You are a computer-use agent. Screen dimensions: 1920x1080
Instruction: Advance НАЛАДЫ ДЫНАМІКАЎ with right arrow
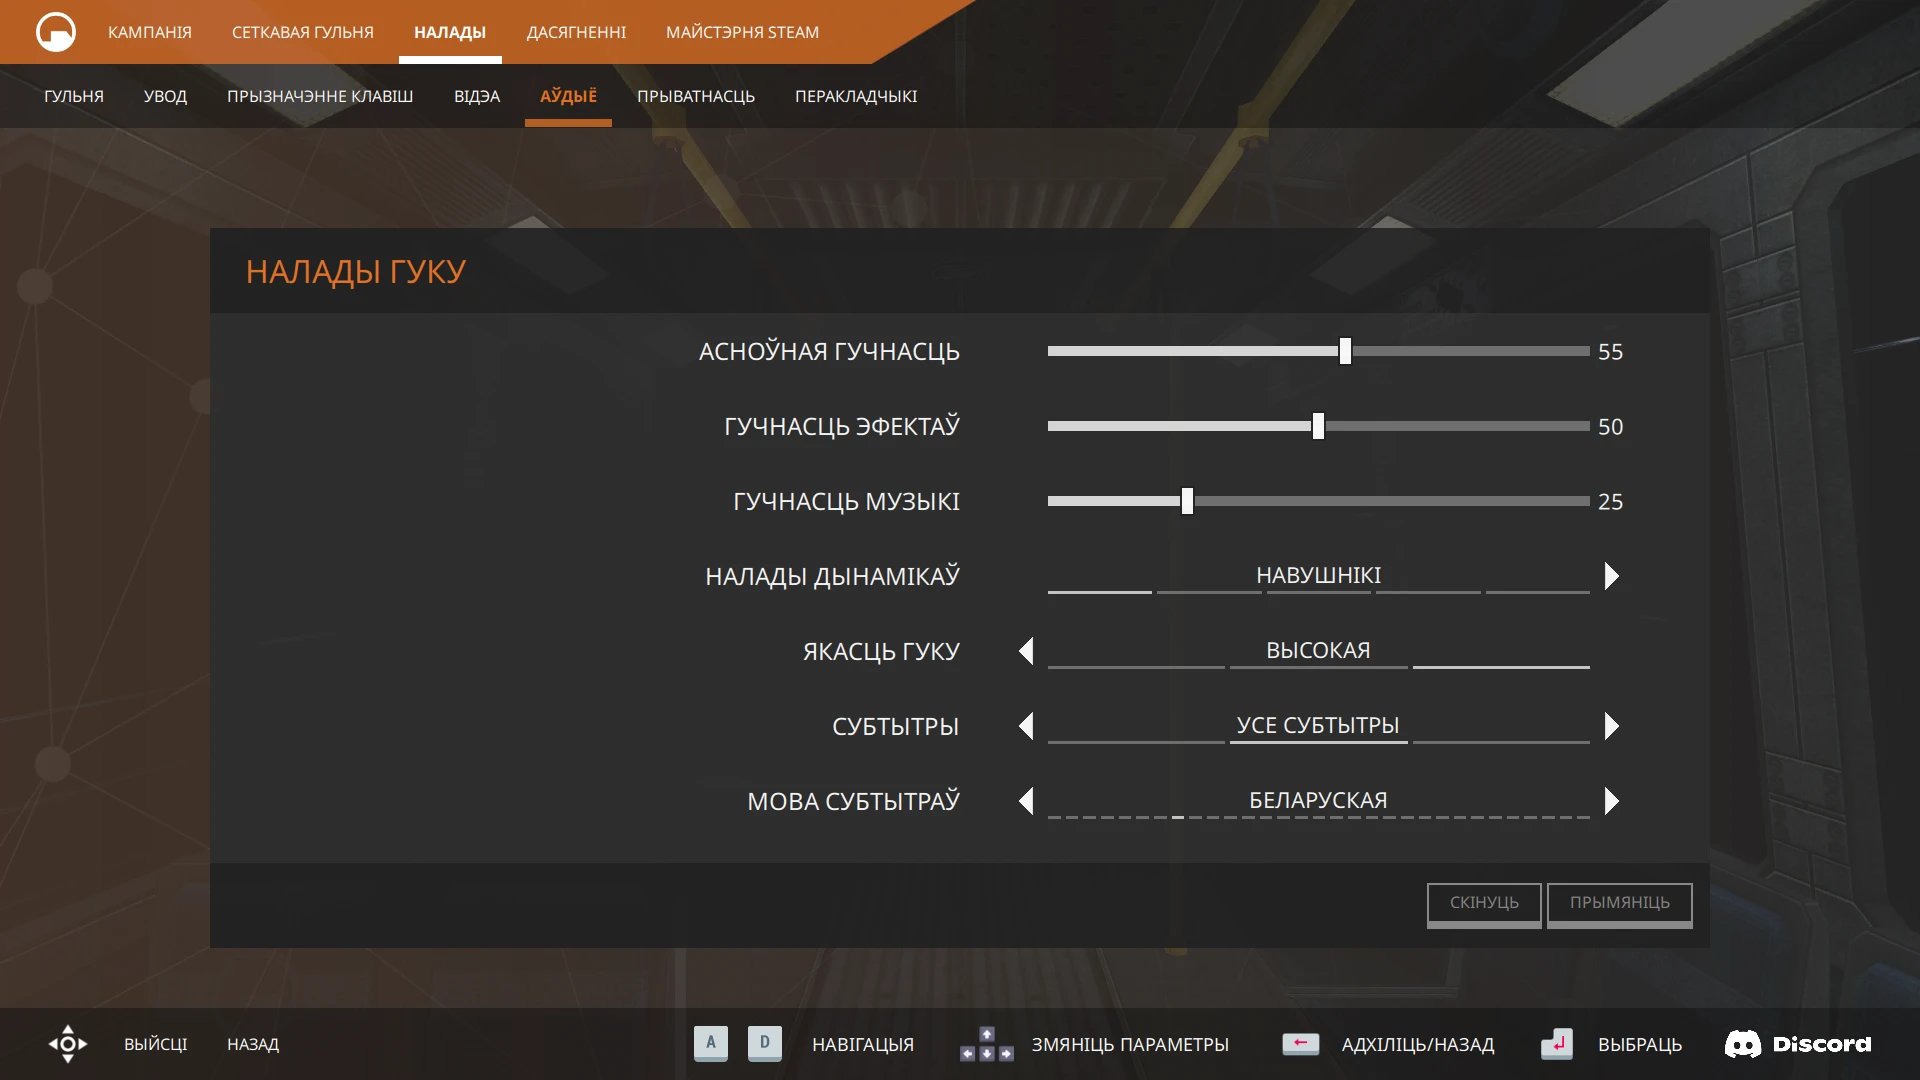pyautogui.click(x=1611, y=576)
